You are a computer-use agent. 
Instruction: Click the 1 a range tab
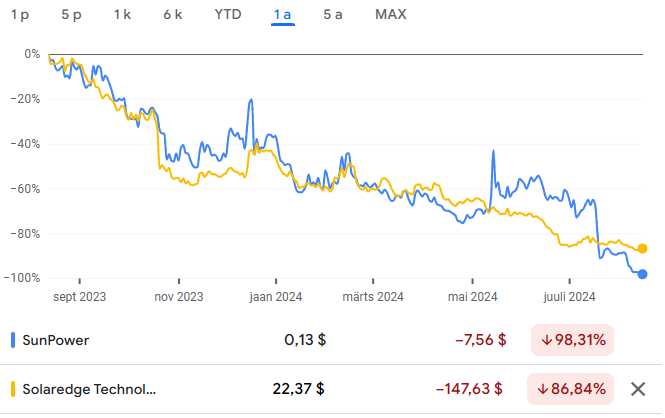(282, 14)
